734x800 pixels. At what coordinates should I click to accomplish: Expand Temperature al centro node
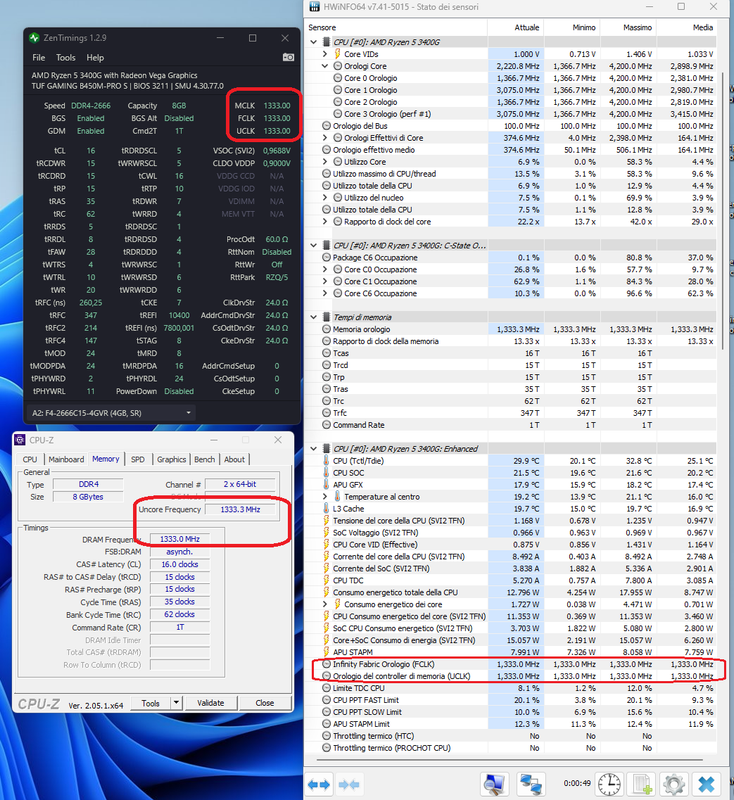(x=325, y=496)
